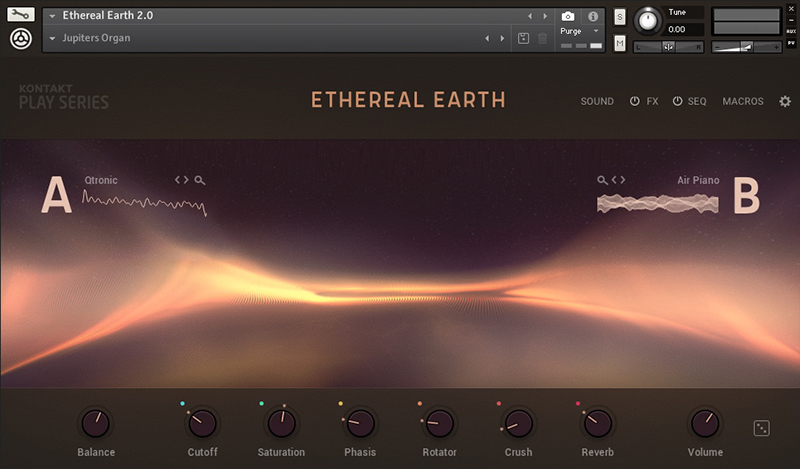Click the yellow dot above Phasis
The height and width of the screenshot is (469, 800).
[340, 403]
